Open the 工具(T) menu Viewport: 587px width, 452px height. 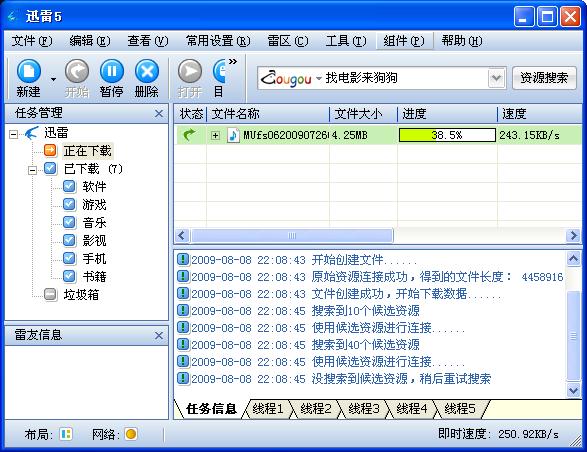click(346, 40)
